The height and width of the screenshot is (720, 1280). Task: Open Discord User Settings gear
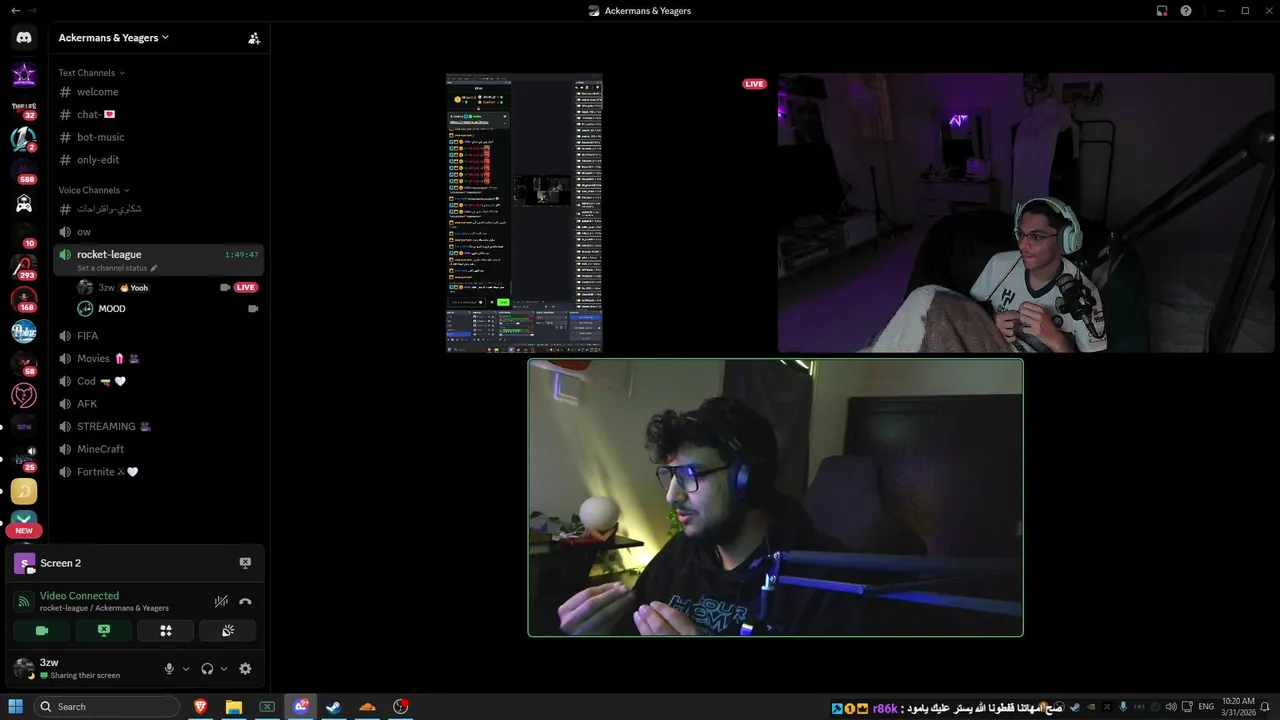coord(245,668)
